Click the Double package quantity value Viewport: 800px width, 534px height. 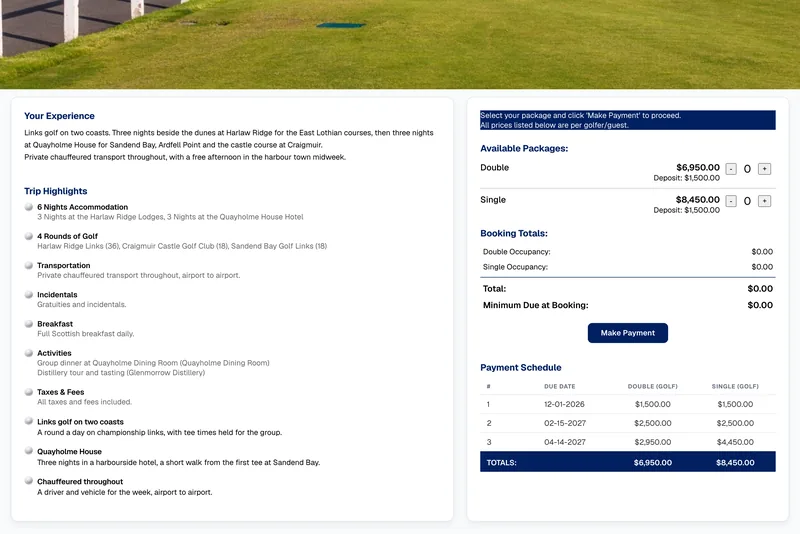pos(747,169)
